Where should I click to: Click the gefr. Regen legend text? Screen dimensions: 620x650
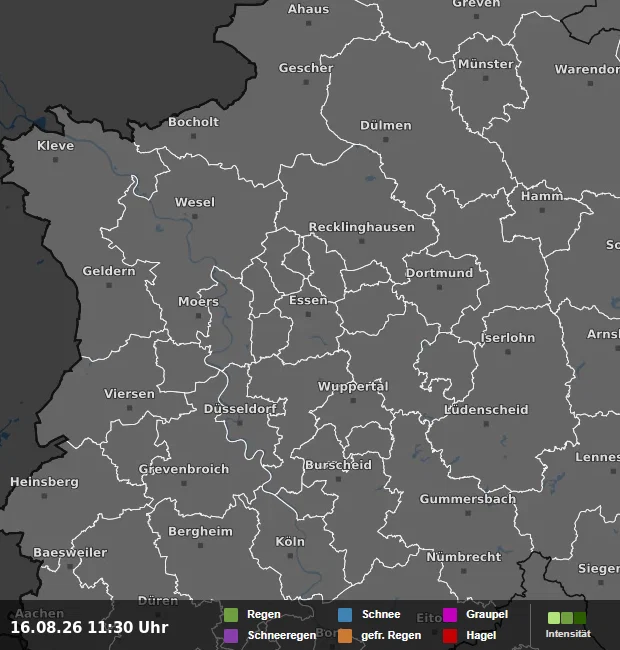point(391,635)
